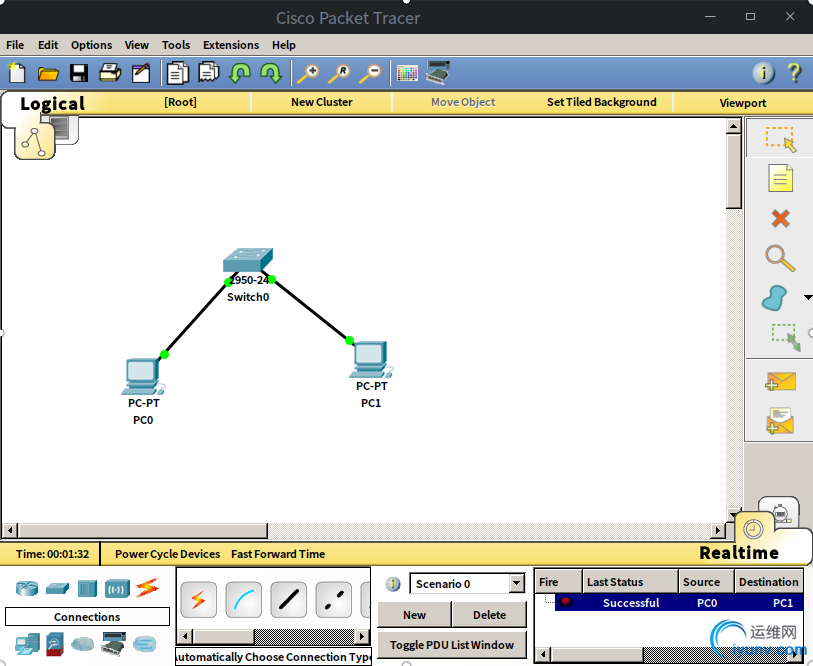The width and height of the screenshot is (813, 666).
Task: Click scenario information icon
Action: click(393, 584)
